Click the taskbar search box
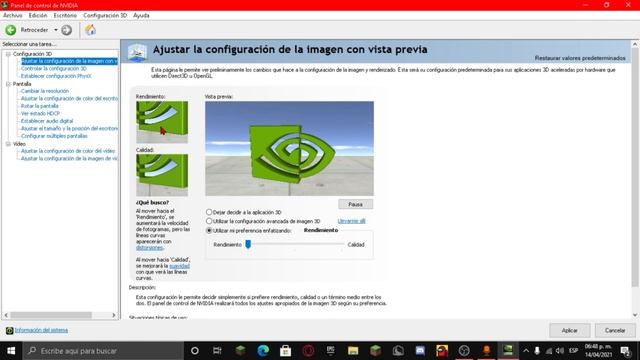The height and width of the screenshot is (360, 640). (x=103, y=351)
